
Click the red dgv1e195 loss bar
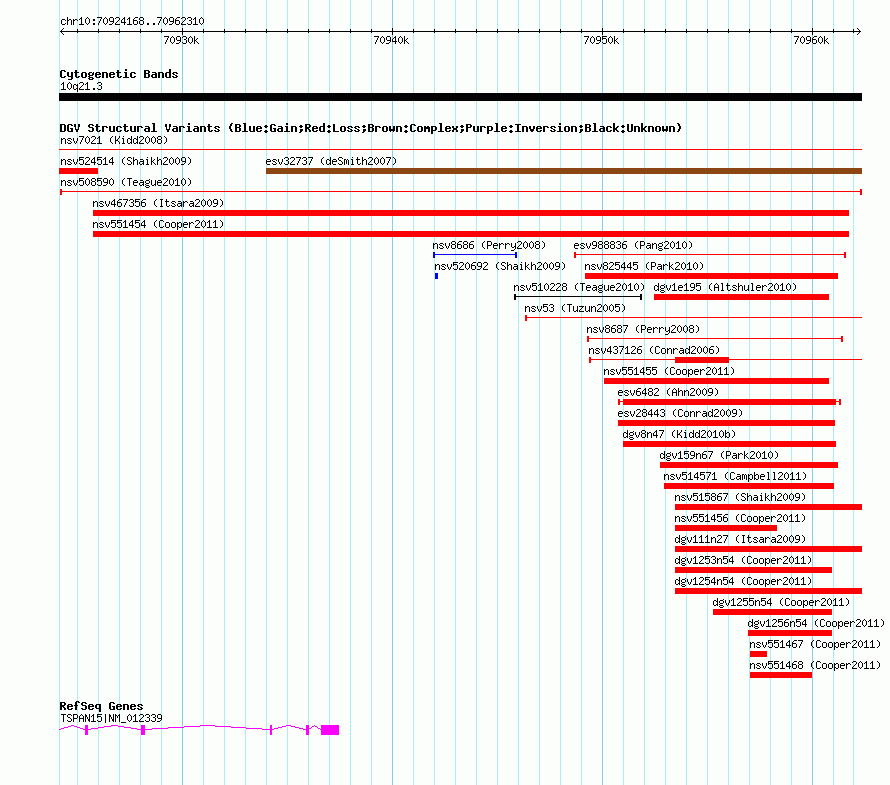741,297
